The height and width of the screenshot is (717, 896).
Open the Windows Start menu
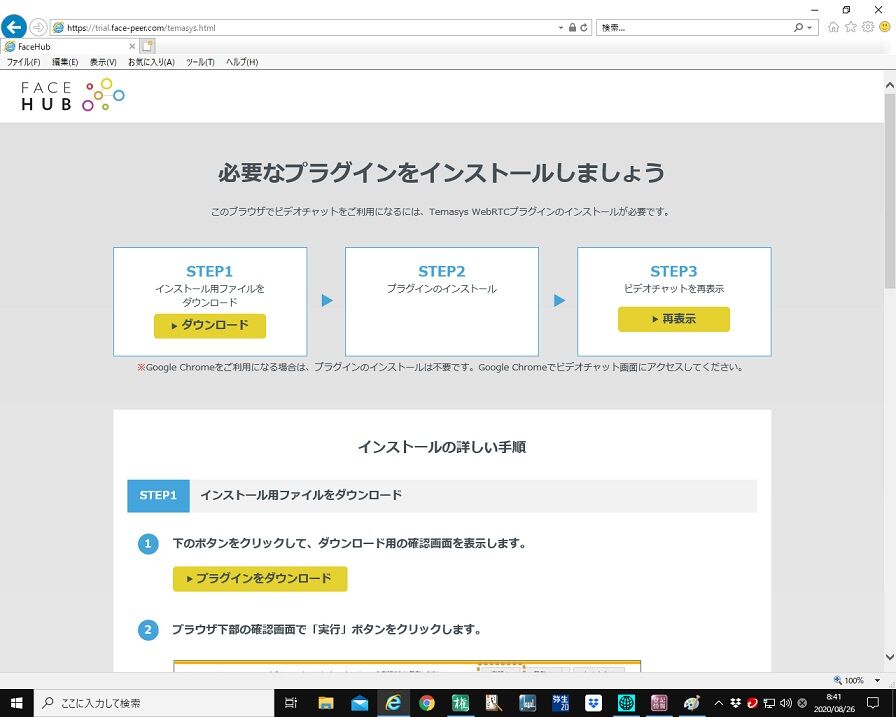coord(17,703)
